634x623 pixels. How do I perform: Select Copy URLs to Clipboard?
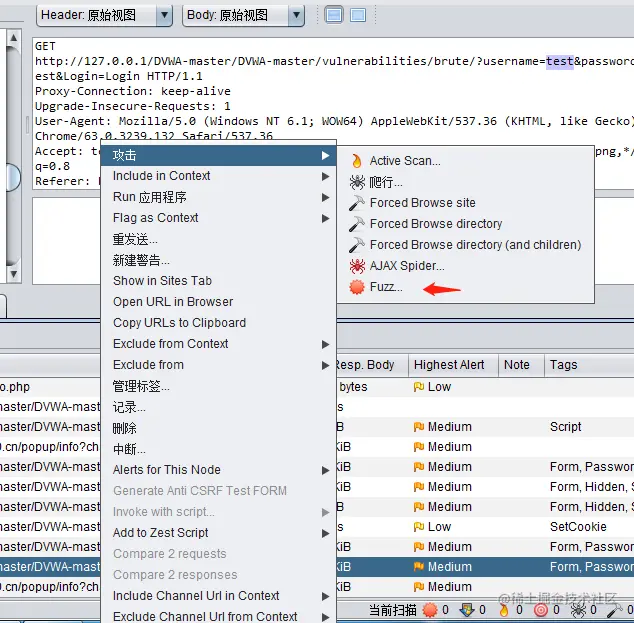218,323
